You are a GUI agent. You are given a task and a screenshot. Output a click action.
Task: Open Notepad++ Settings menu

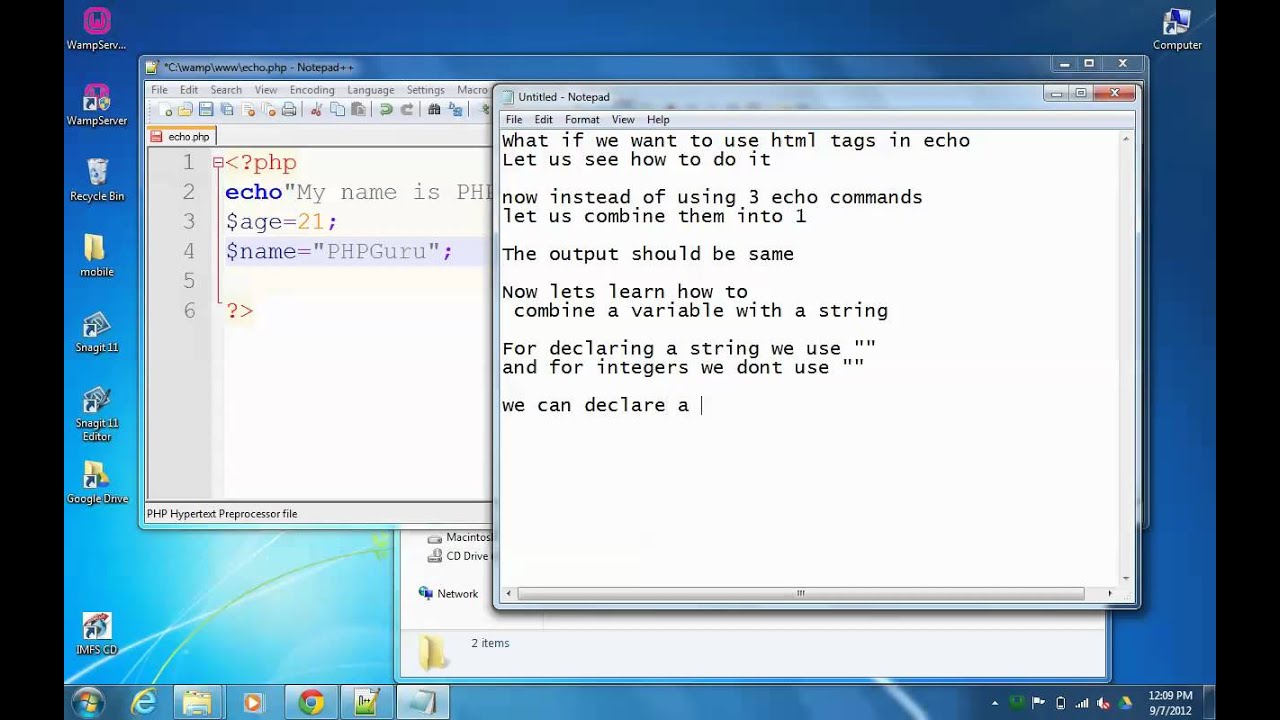click(426, 90)
